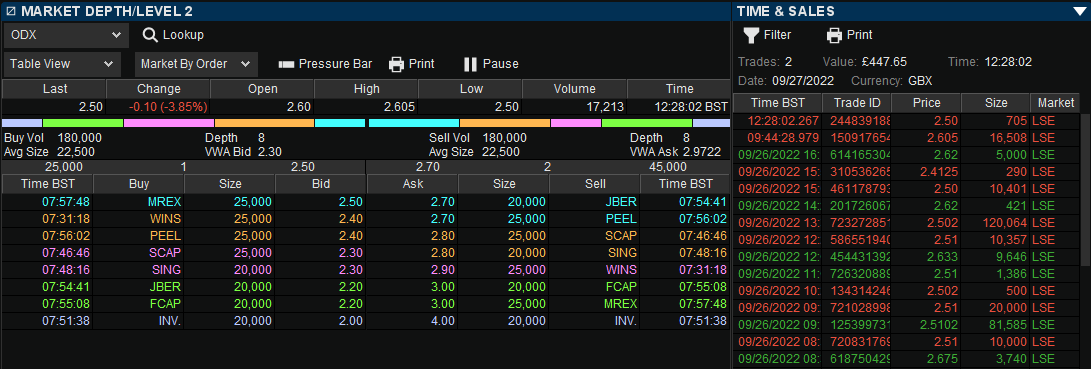
Task: Select the SING buy order
Action: coord(183,270)
